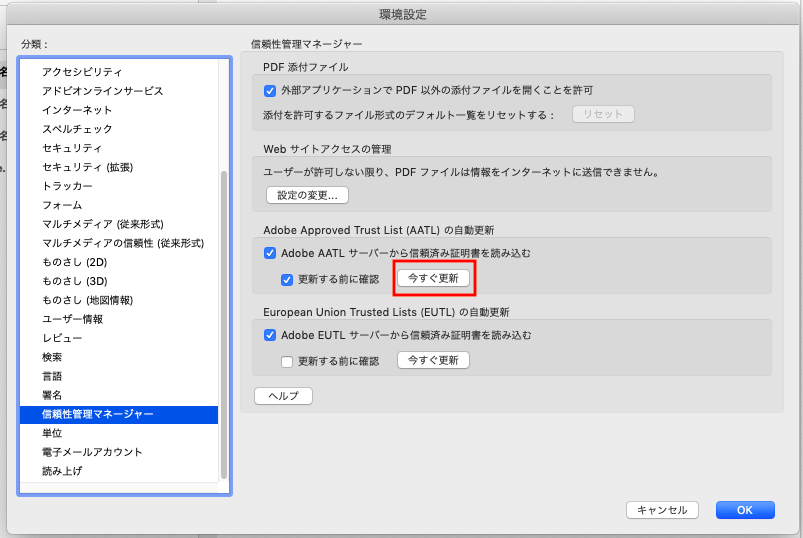Viewport: 803px width, 538px height.
Task: Click AATL 今すぐ更新 button
Action: click(x=433, y=279)
